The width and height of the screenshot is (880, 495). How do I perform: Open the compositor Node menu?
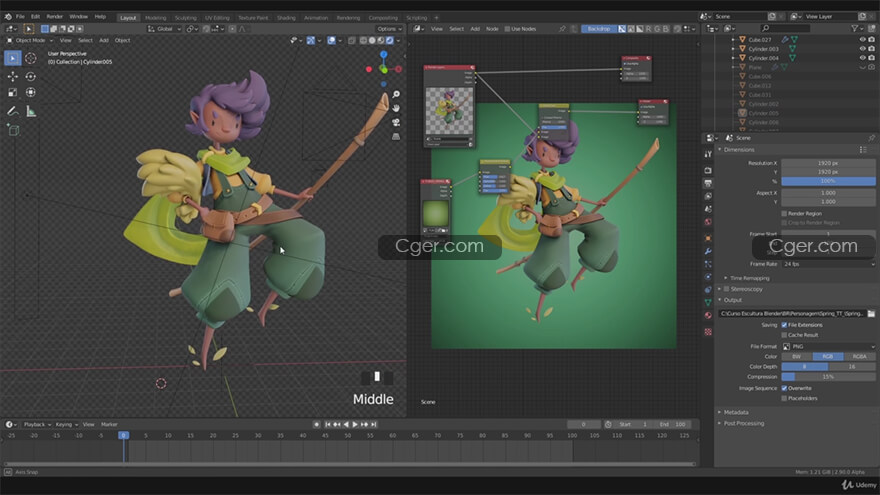(x=492, y=29)
